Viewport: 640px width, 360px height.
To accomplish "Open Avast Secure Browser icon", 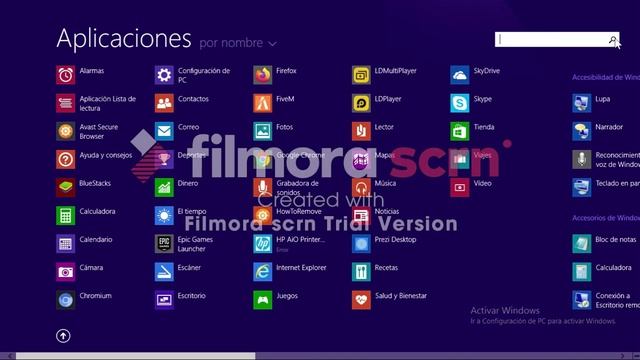I will 65,131.
